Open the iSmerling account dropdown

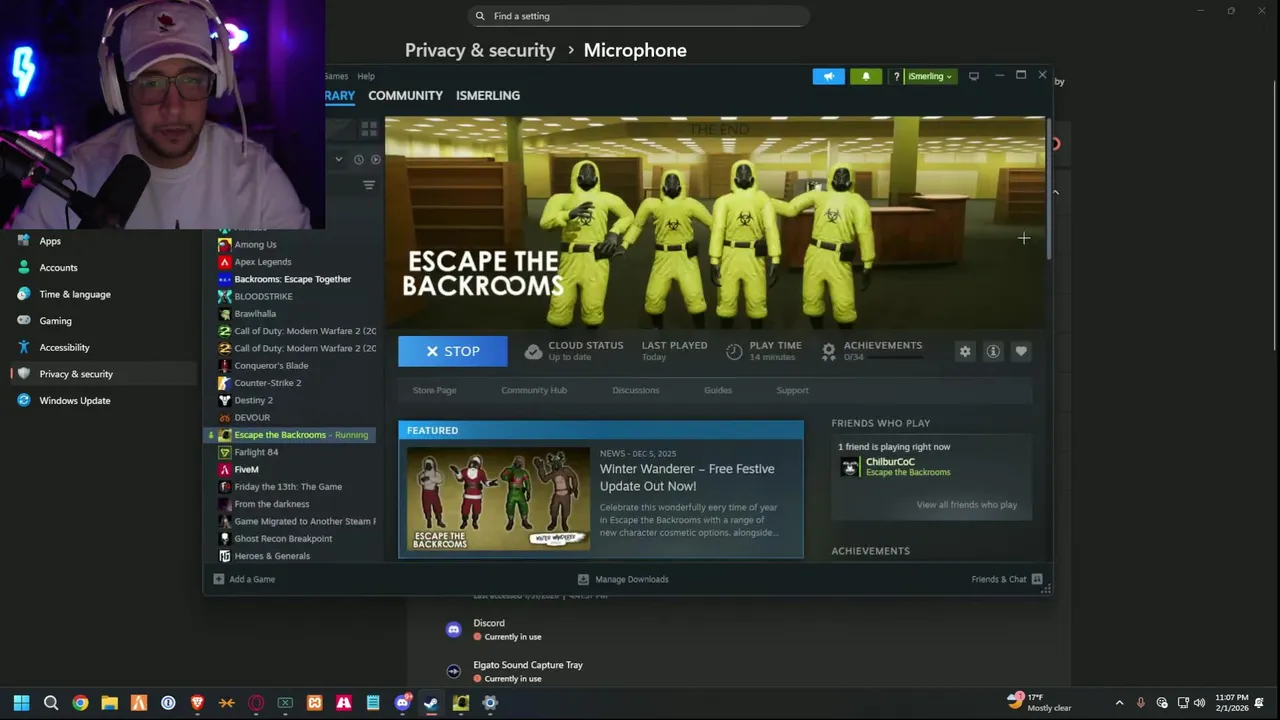930,76
